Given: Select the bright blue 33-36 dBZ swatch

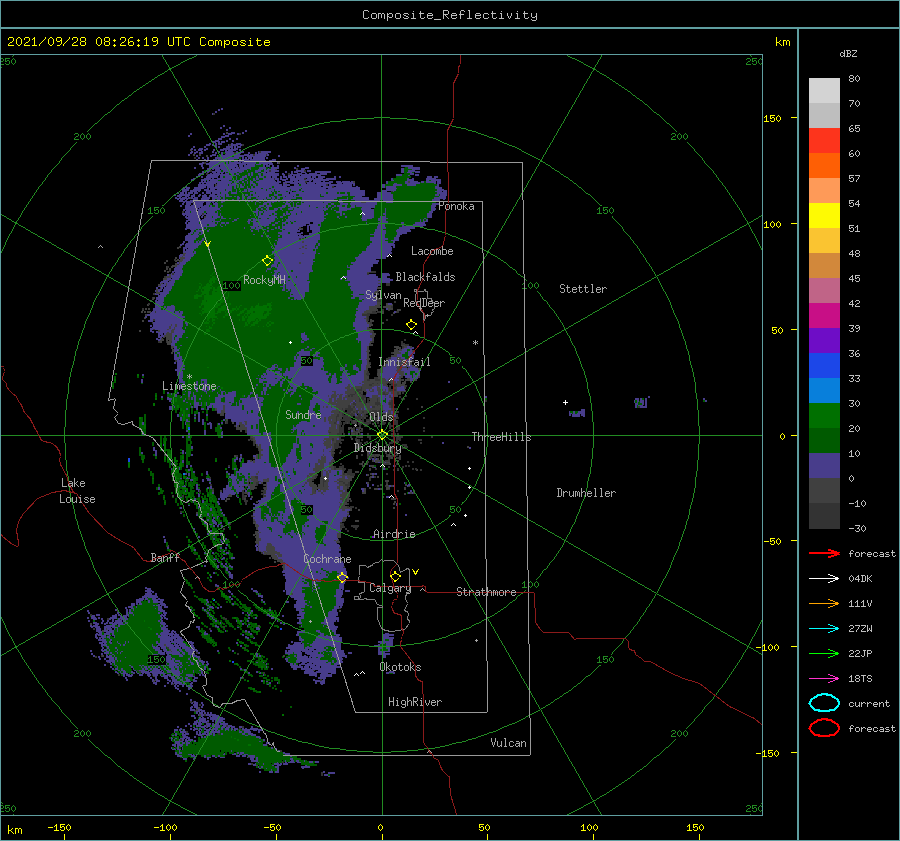Looking at the screenshot, I should [824, 365].
